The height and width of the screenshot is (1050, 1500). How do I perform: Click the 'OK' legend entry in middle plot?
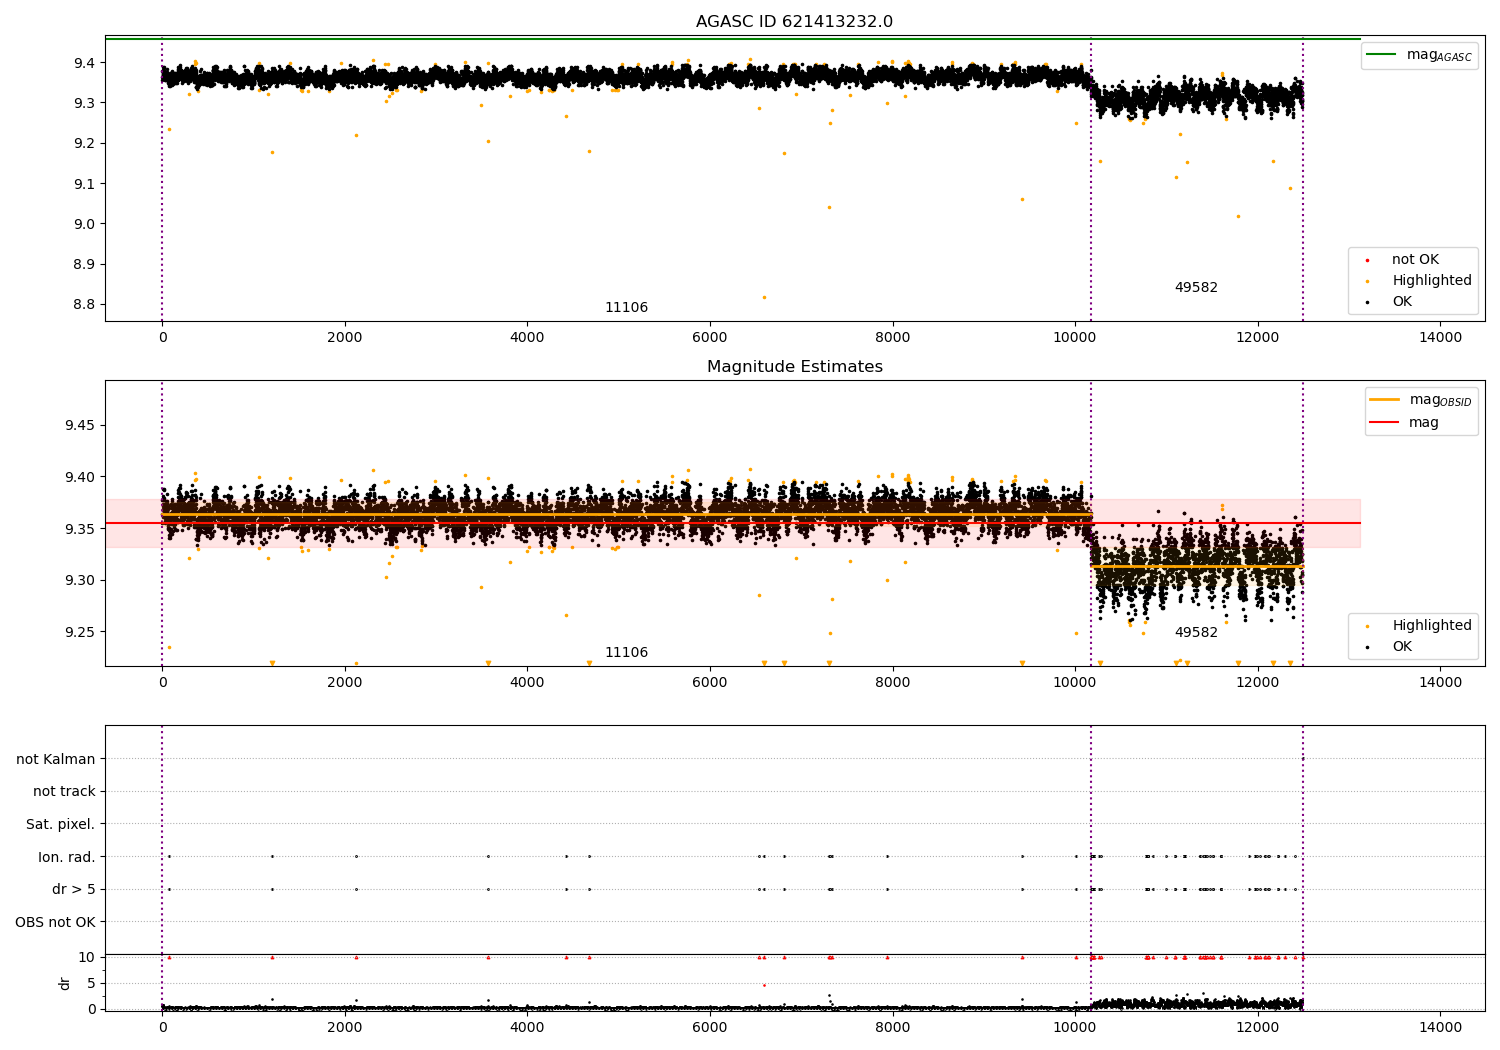pyautogui.click(x=1402, y=647)
